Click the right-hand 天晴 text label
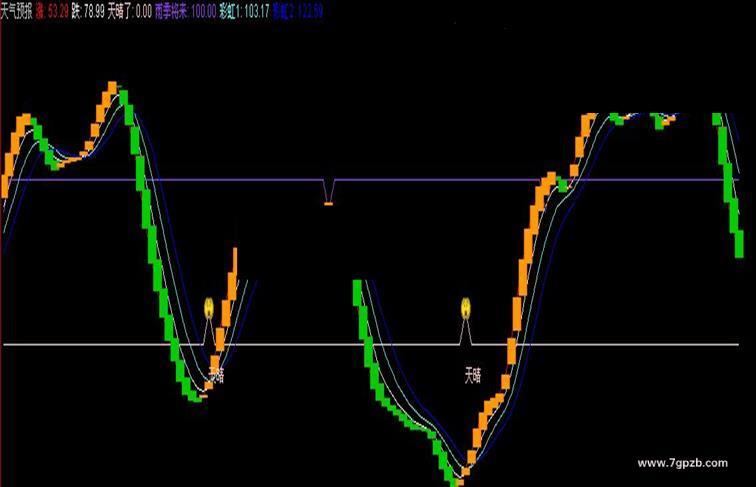The width and height of the screenshot is (756, 487). [472, 375]
